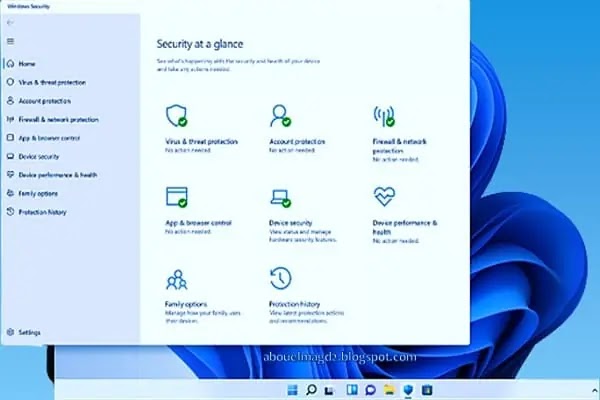This screenshot has height=400, width=600.
Task: Expand the system tray hidden icons chevron
Action: click(x=594, y=390)
